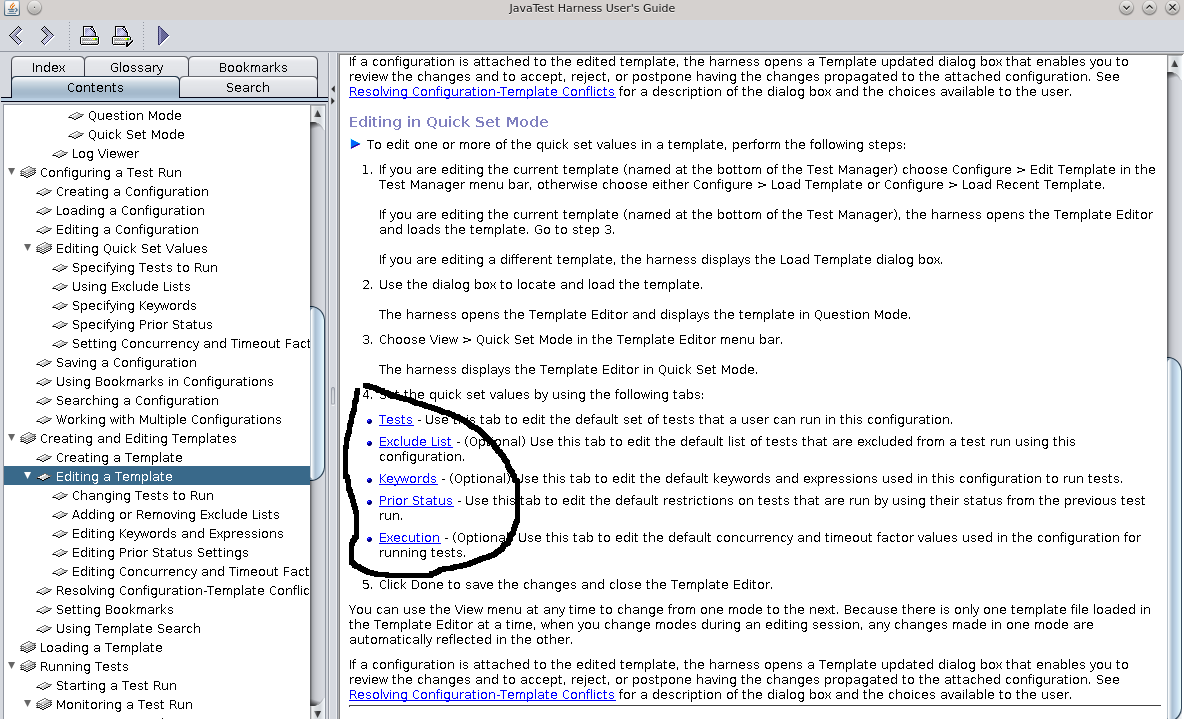The width and height of the screenshot is (1184, 719).
Task: Click the contents tree scroll-up arrow
Action: point(318,115)
